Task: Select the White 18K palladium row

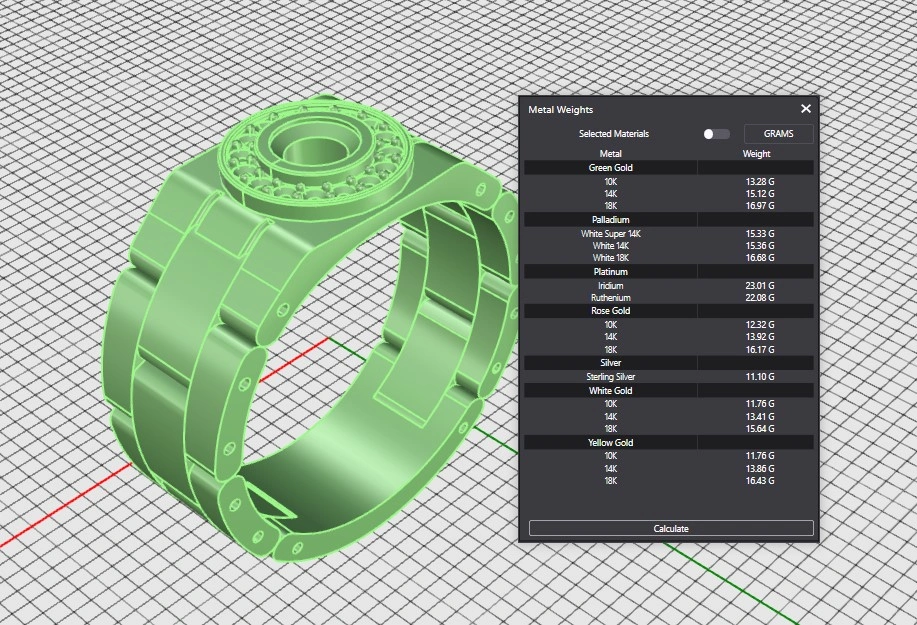Action: point(610,258)
